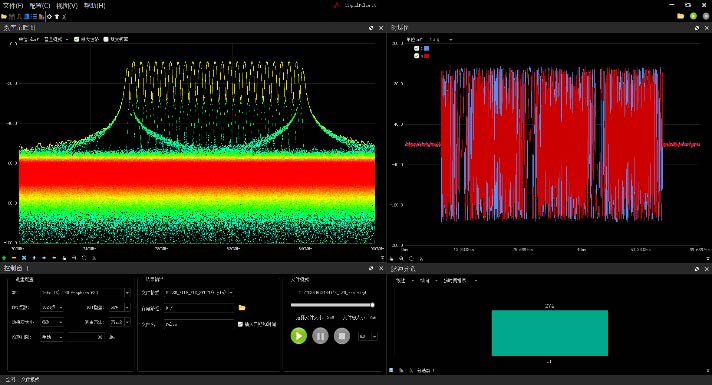Open the file path dropdown in console

click(x=199, y=293)
